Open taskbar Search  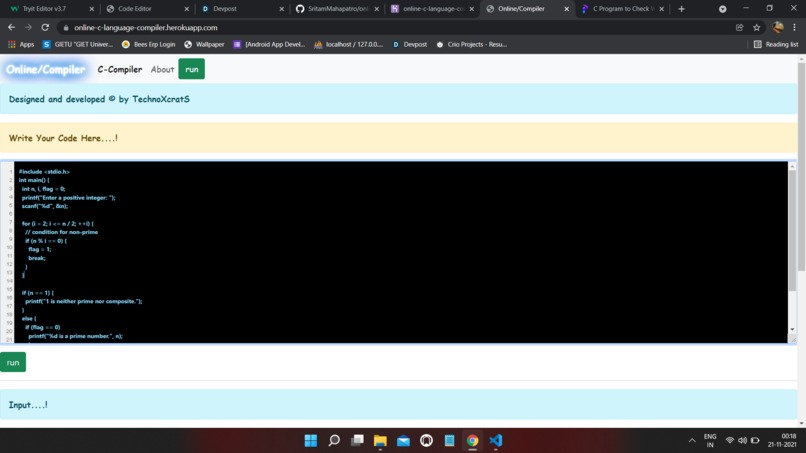pos(334,441)
